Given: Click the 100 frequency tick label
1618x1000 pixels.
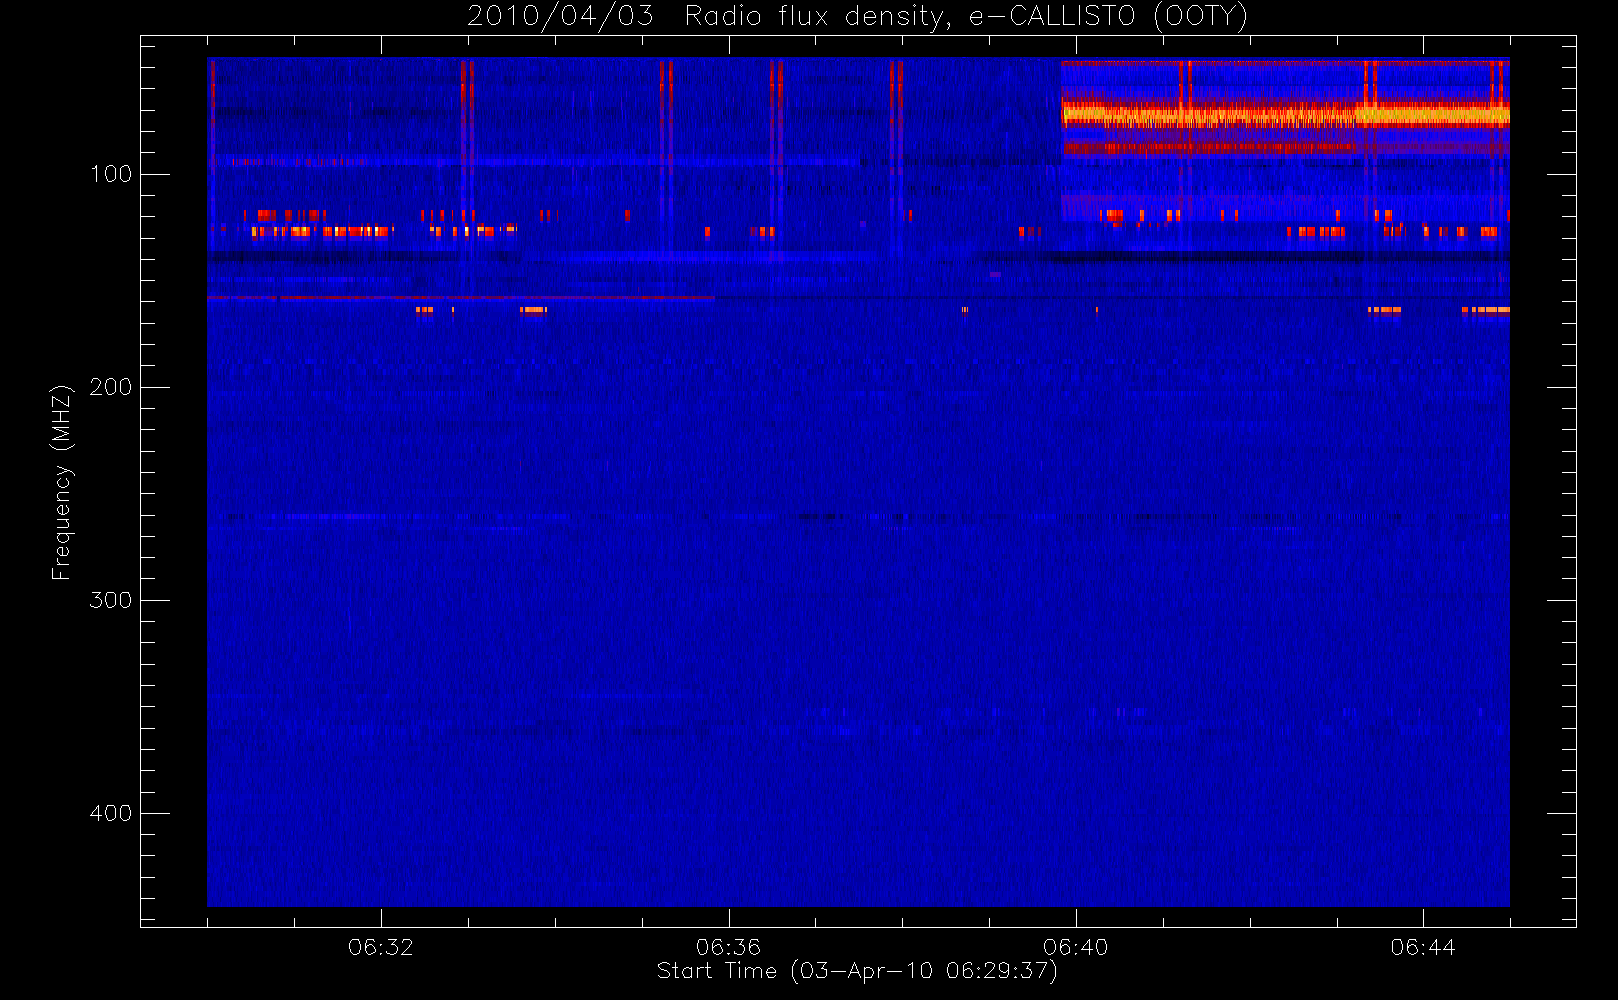Looking at the screenshot, I should click(111, 174).
